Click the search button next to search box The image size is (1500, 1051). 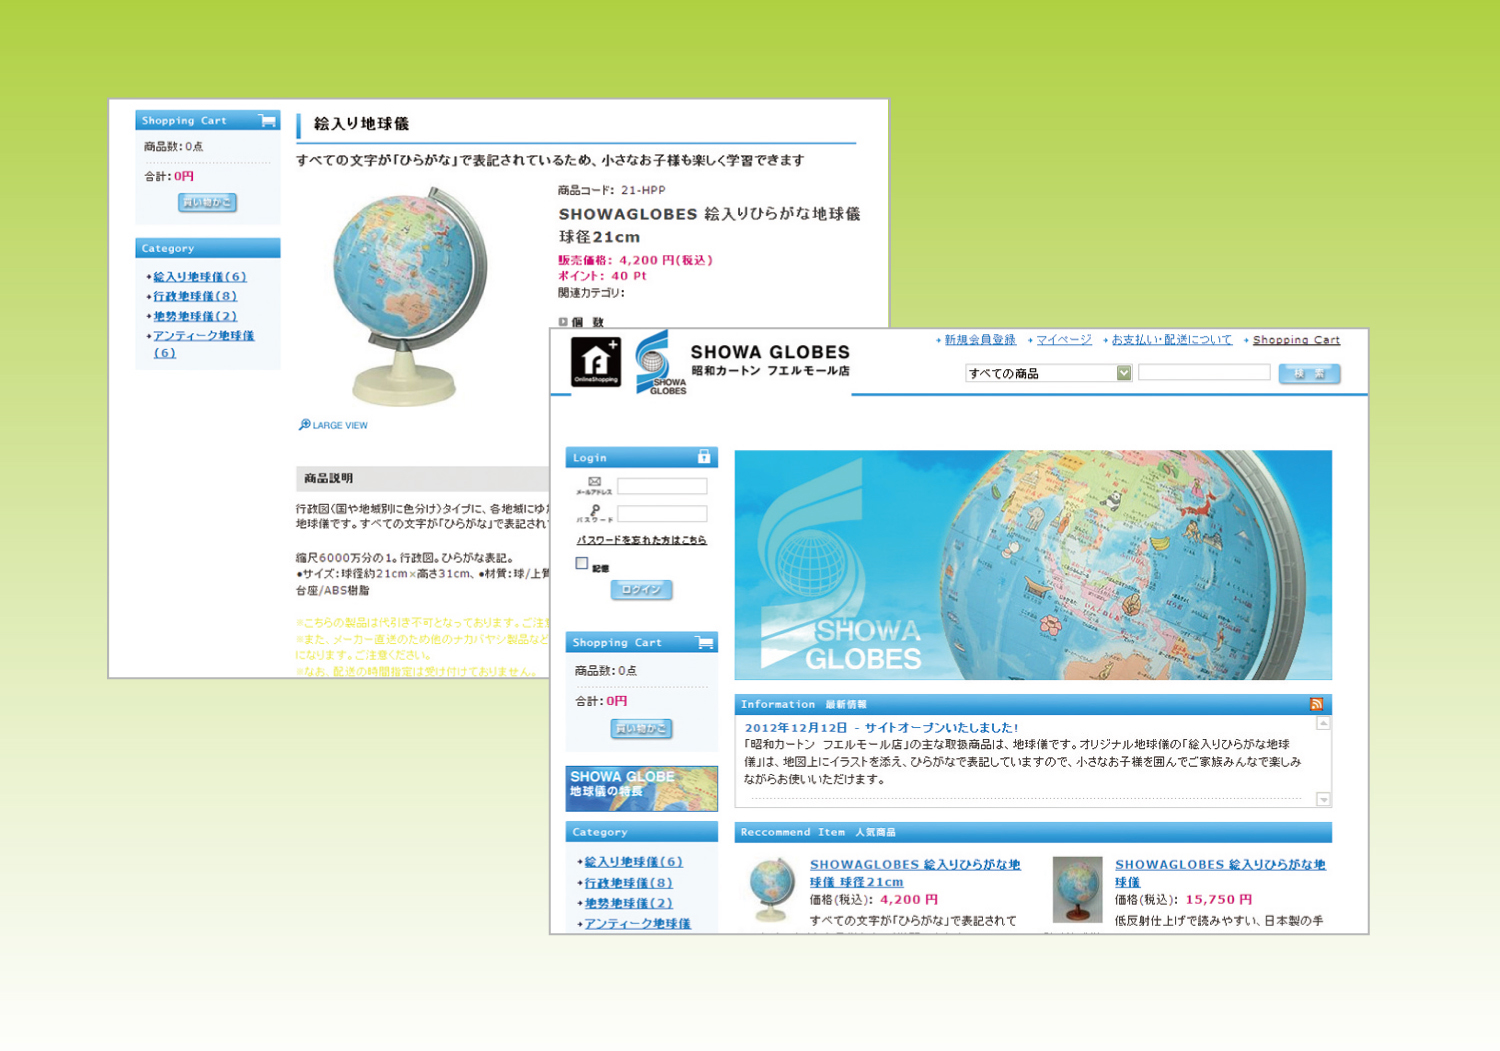click(1308, 373)
